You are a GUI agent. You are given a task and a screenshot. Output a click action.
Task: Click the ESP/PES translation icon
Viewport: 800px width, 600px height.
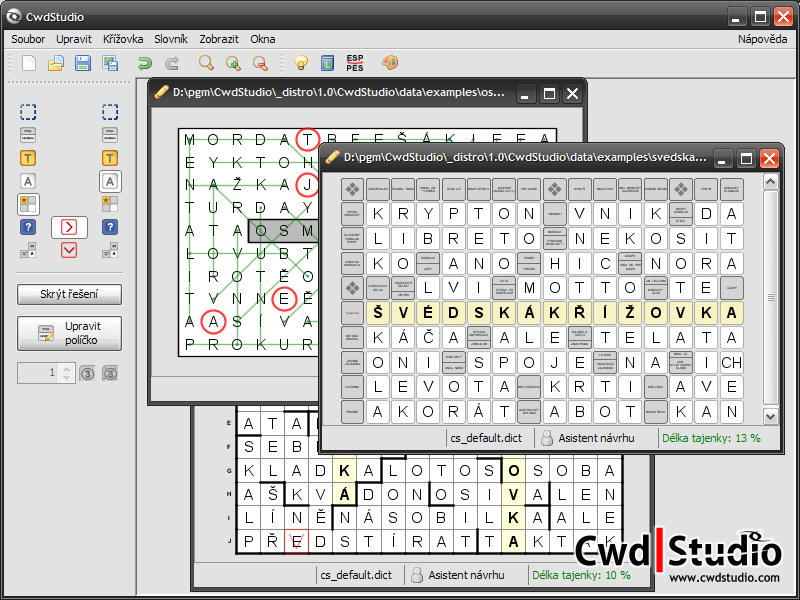(x=355, y=63)
